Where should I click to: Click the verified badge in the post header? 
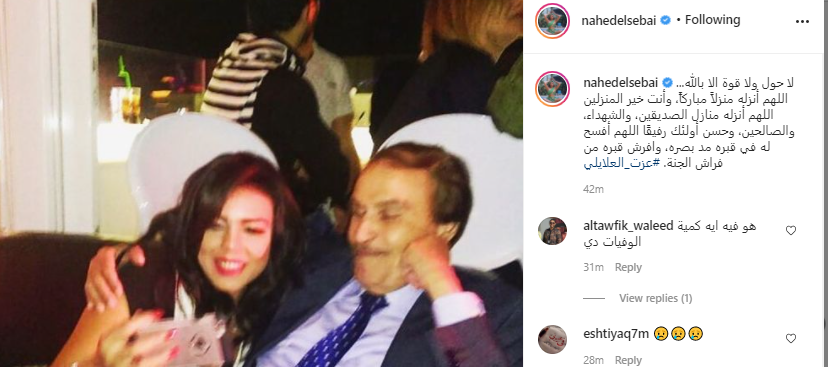pos(666,20)
